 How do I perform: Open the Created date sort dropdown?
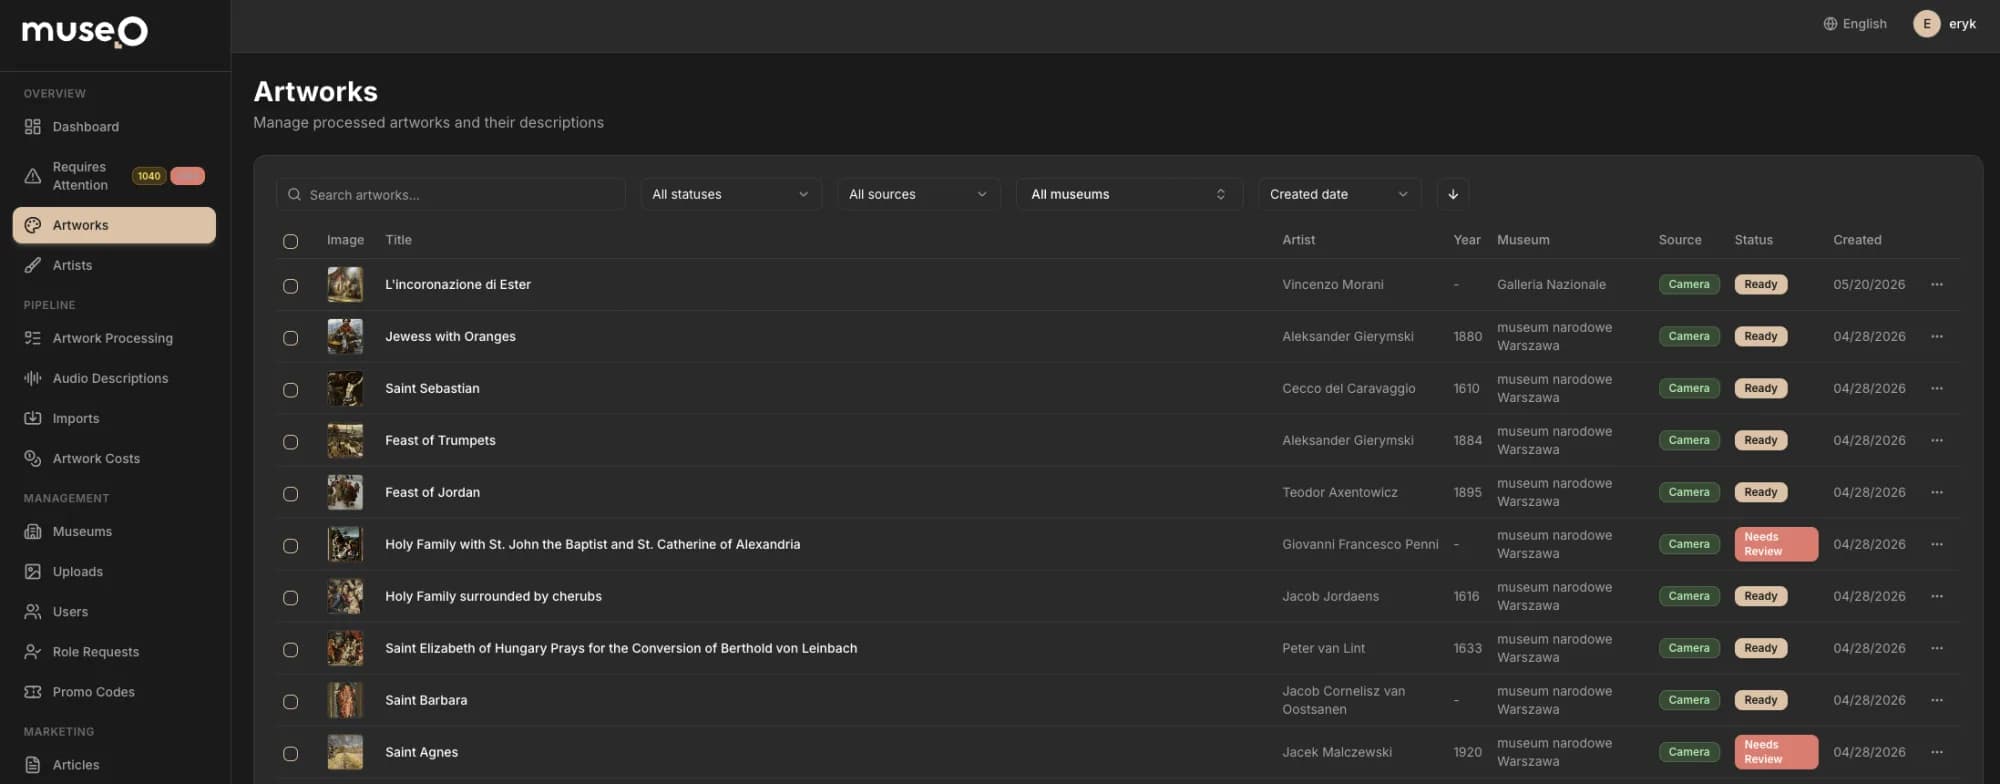point(1339,194)
